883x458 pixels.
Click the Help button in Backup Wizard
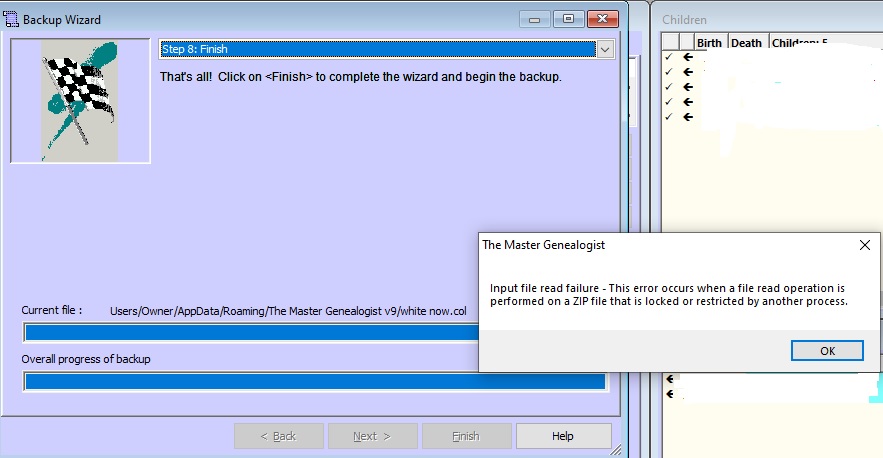(563, 436)
